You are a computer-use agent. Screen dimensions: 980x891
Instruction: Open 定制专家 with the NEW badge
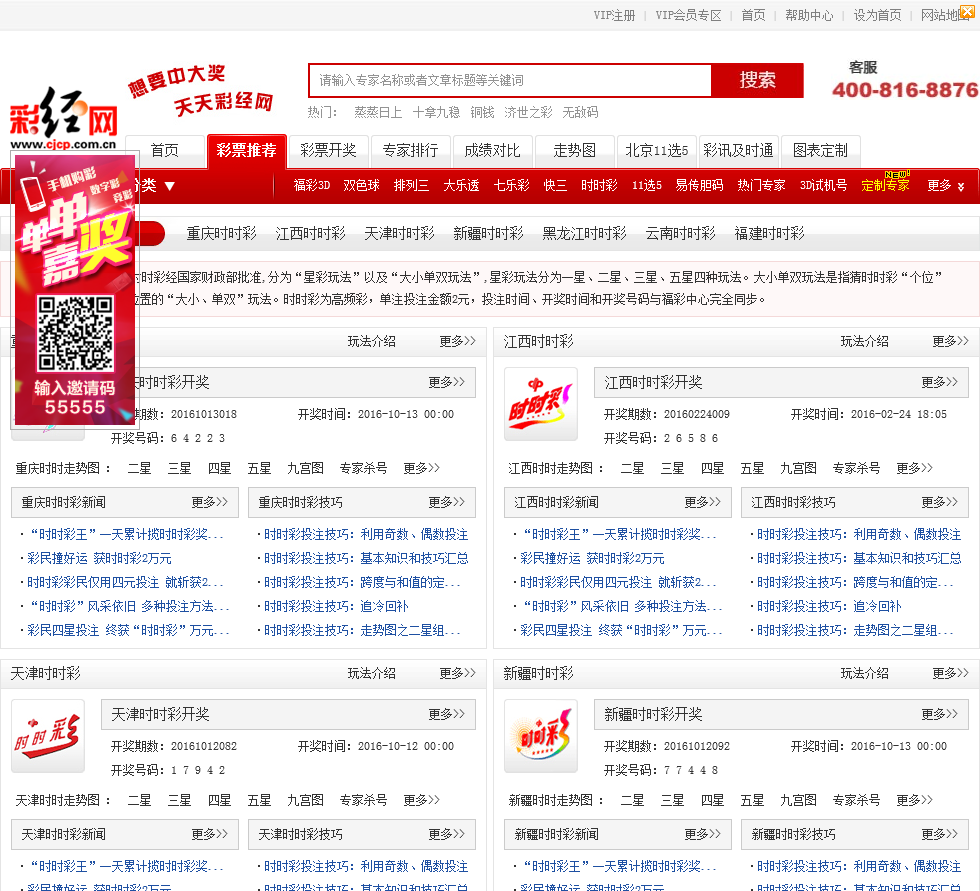click(x=885, y=186)
